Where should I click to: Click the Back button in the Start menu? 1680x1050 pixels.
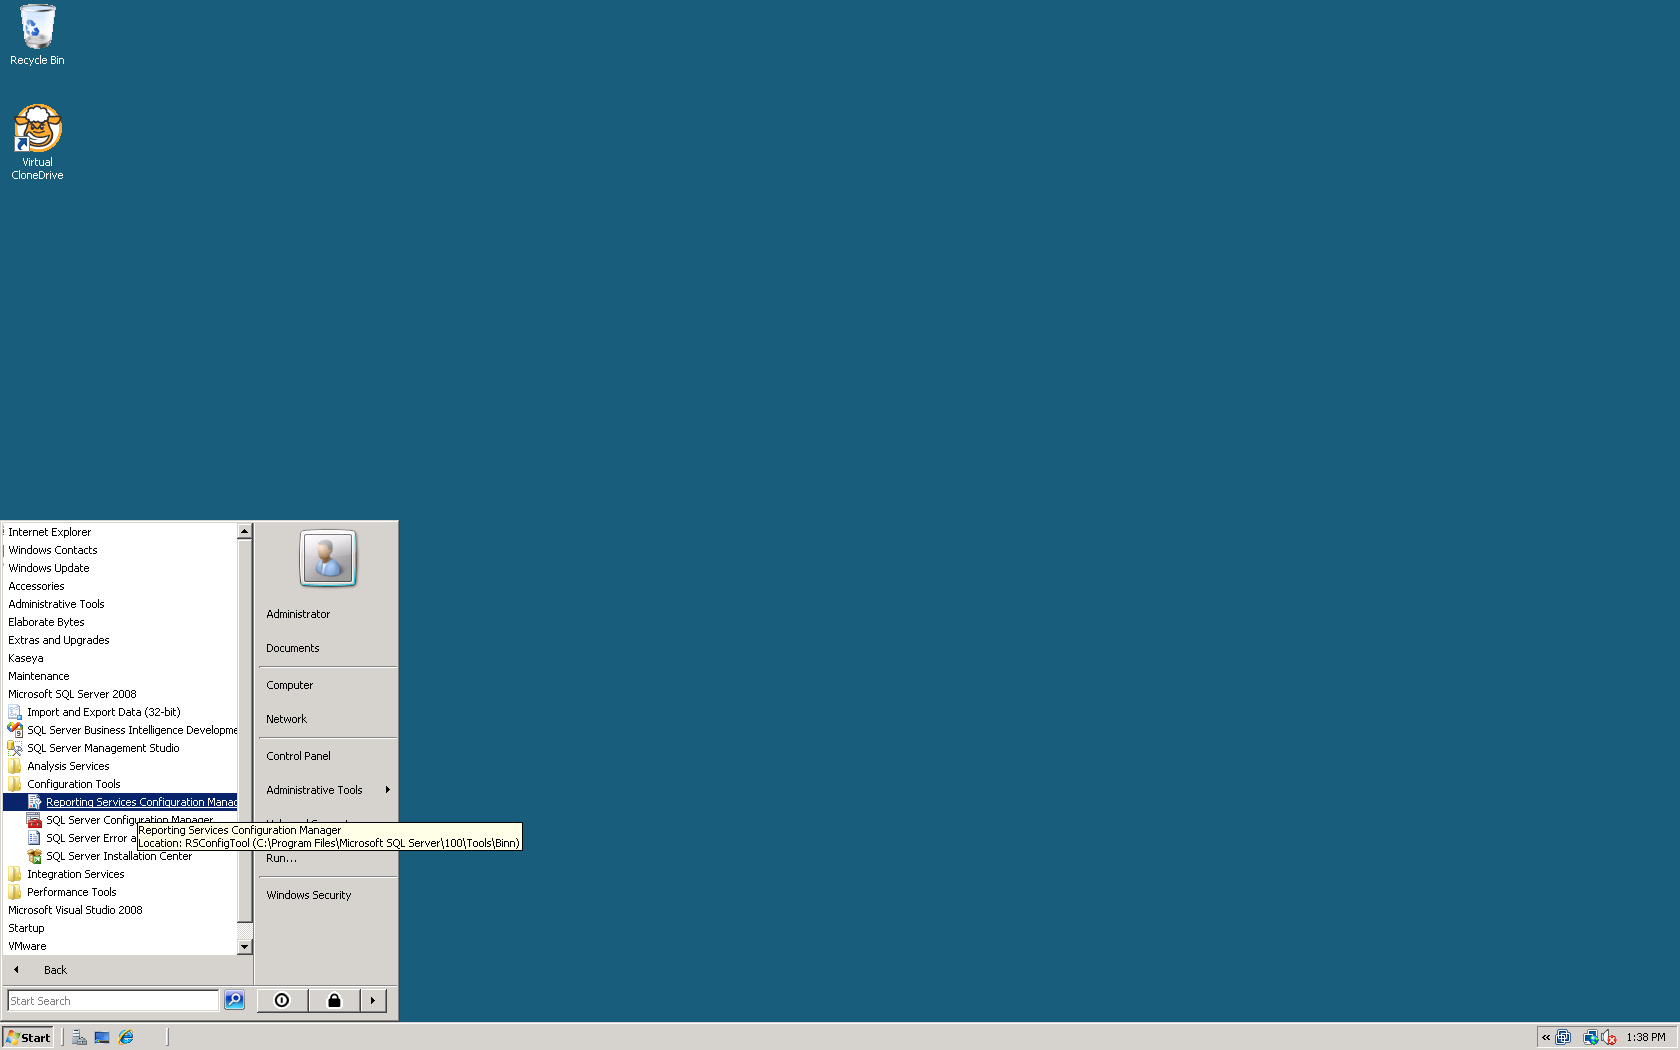click(x=55, y=969)
